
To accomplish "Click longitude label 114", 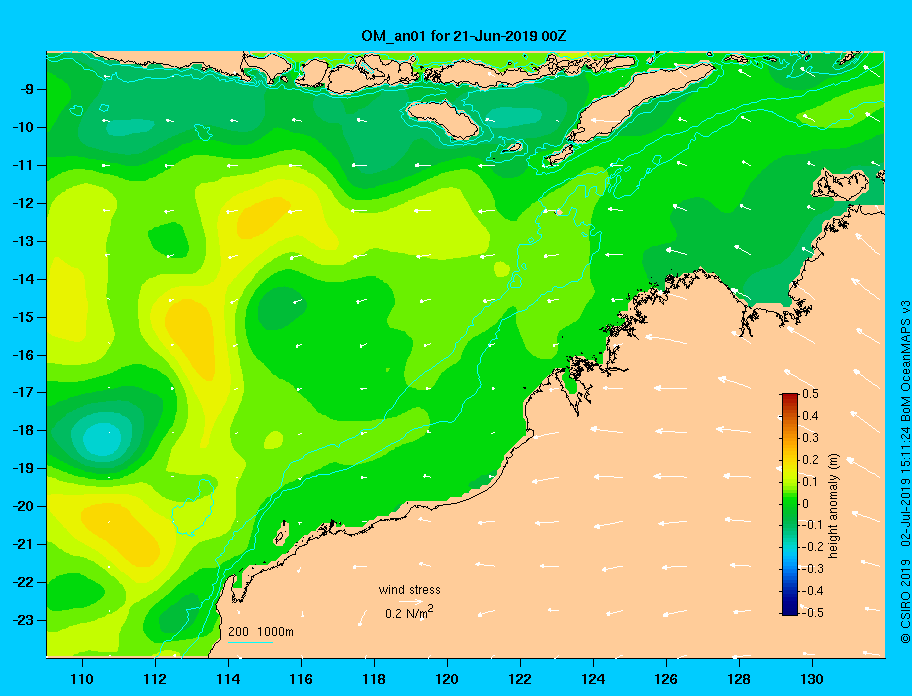I will pos(228,679).
